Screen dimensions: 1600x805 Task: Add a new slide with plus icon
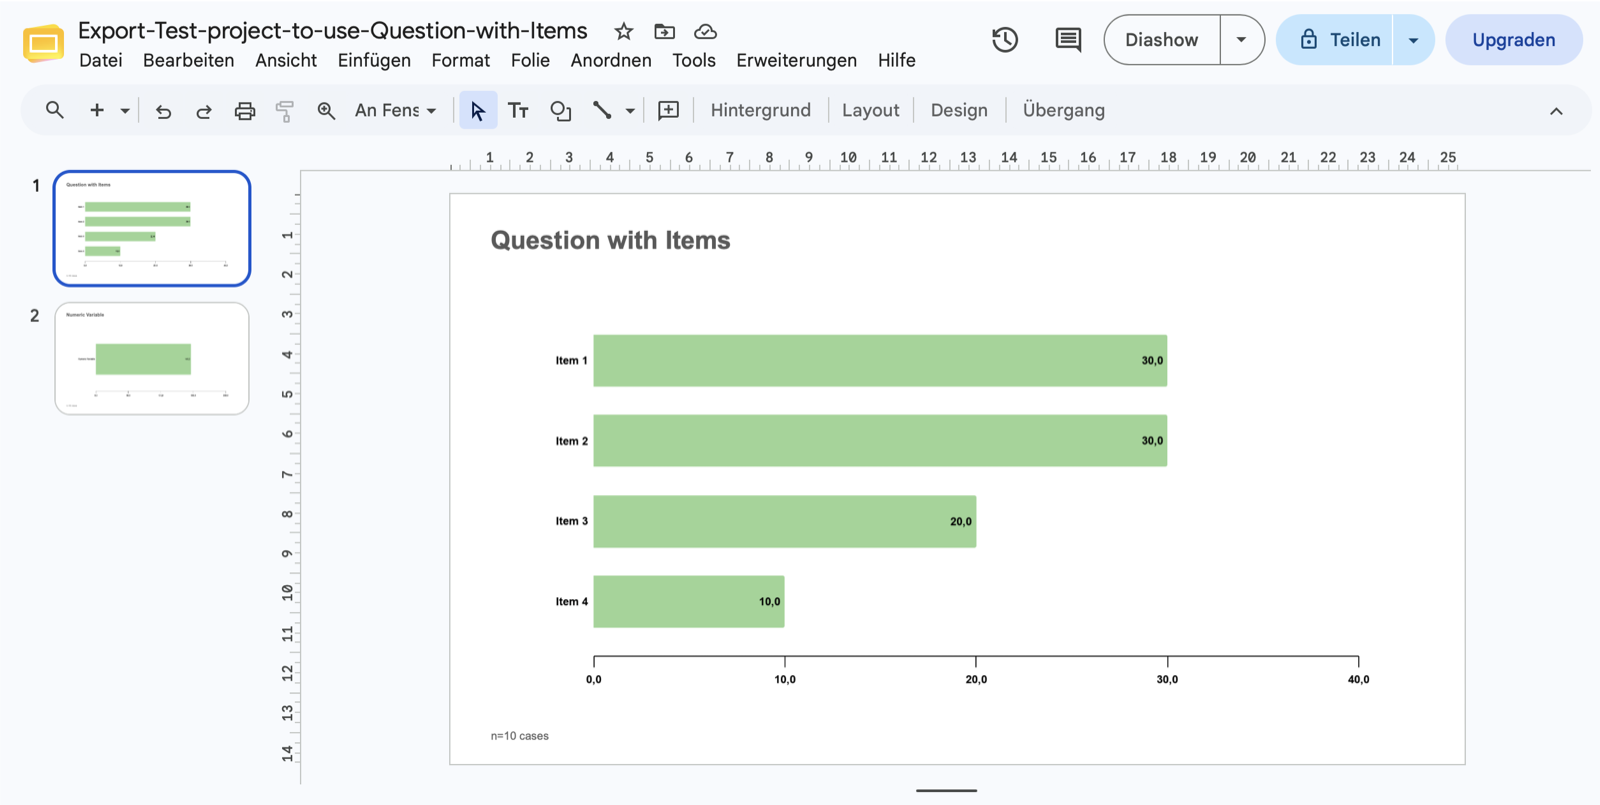coord(97,110)
